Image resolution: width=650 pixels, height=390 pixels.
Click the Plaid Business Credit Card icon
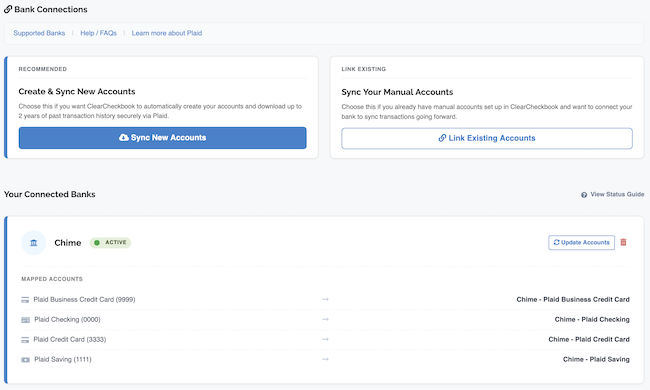click(25, 300)
